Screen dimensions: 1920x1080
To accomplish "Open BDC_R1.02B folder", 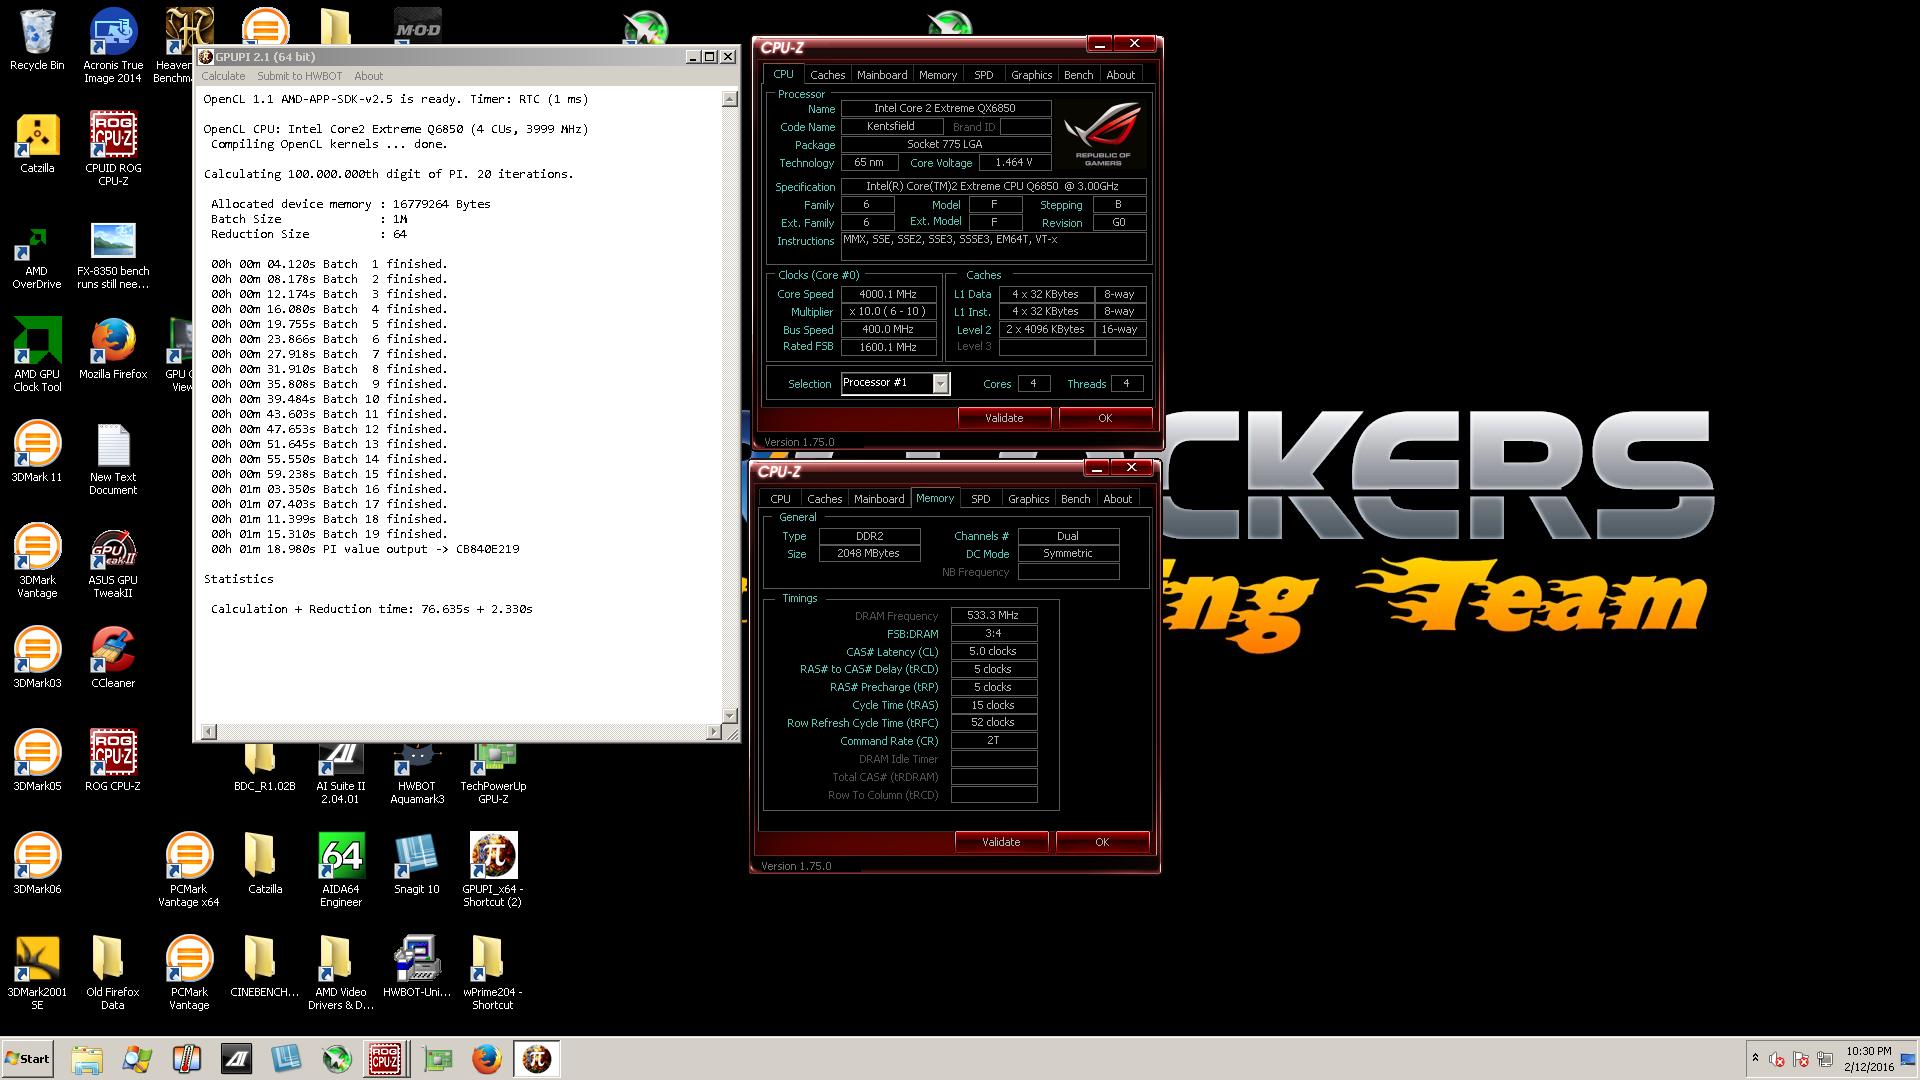I will [265, 767].
